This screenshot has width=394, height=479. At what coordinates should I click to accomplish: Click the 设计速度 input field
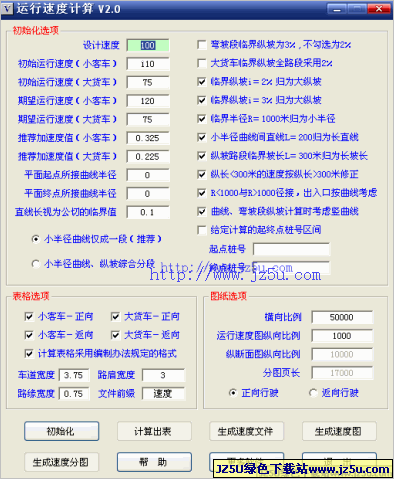pos(148,45)
